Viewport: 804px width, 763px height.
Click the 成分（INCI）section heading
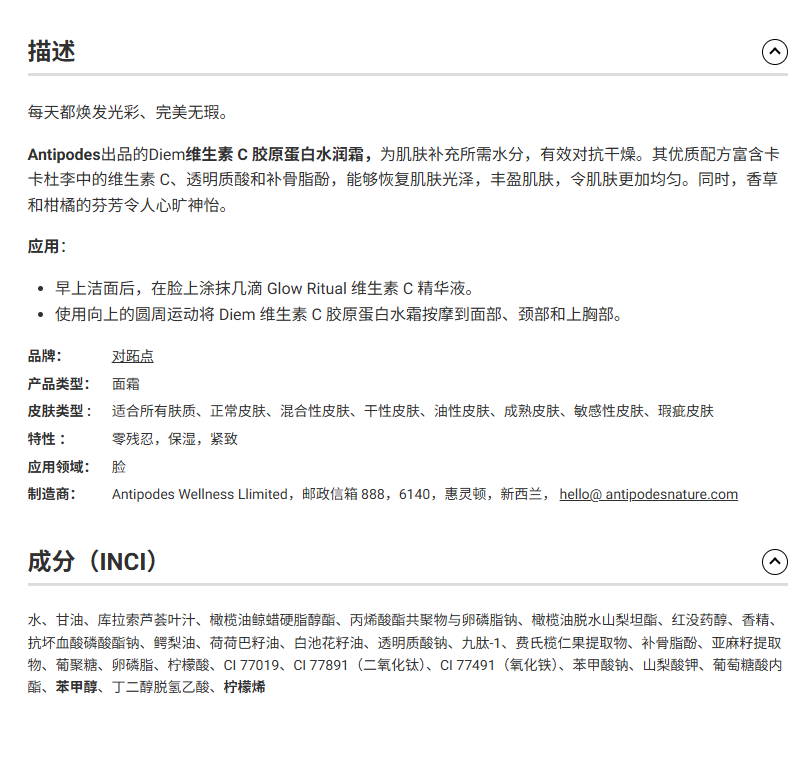pos(94,562)
